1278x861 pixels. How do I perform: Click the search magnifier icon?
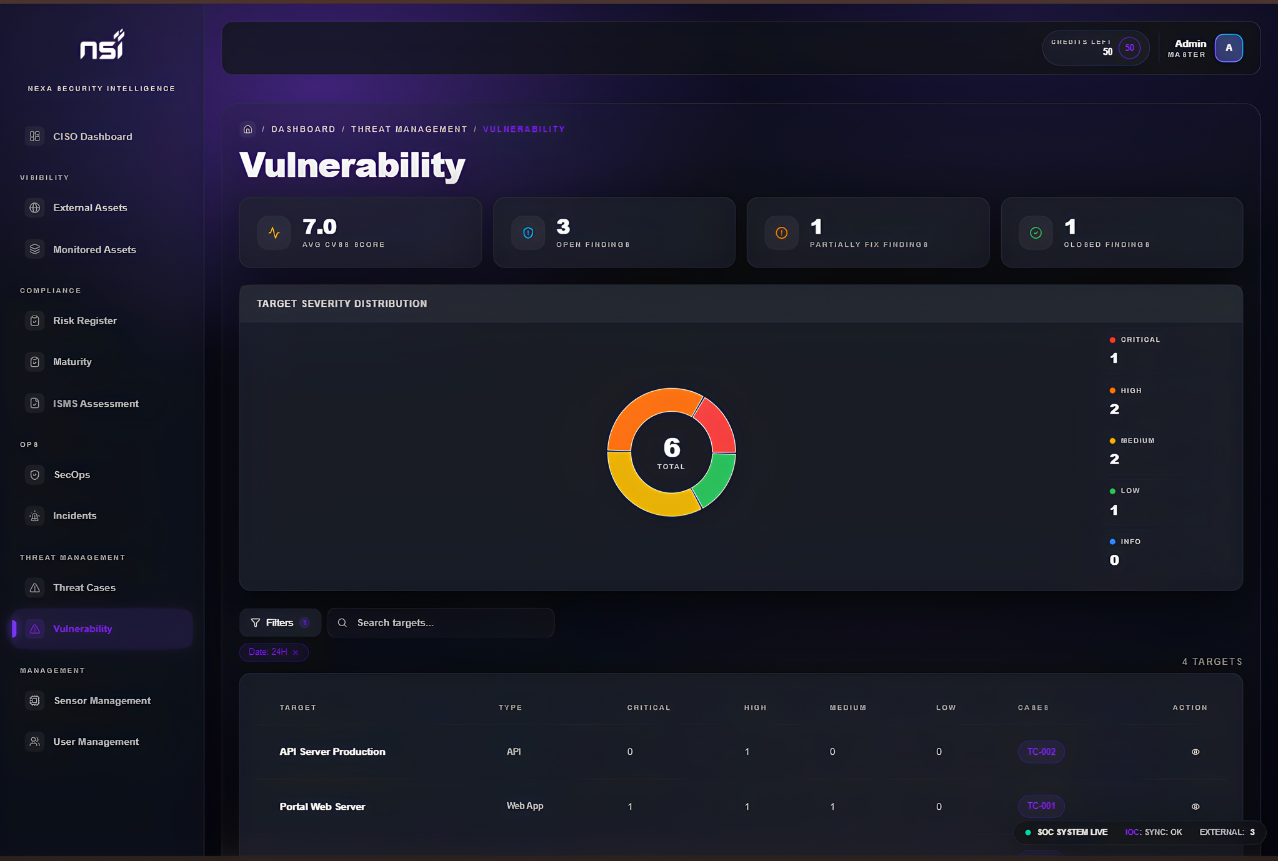click(x=342, y=623)
